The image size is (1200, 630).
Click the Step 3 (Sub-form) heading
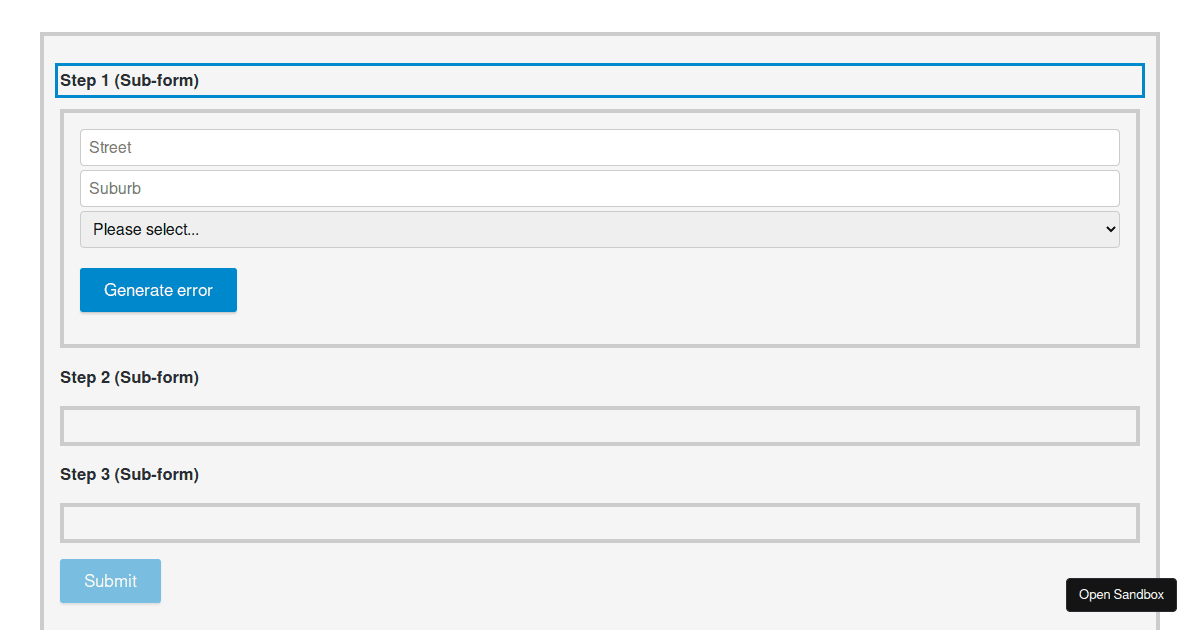[129, 474]
